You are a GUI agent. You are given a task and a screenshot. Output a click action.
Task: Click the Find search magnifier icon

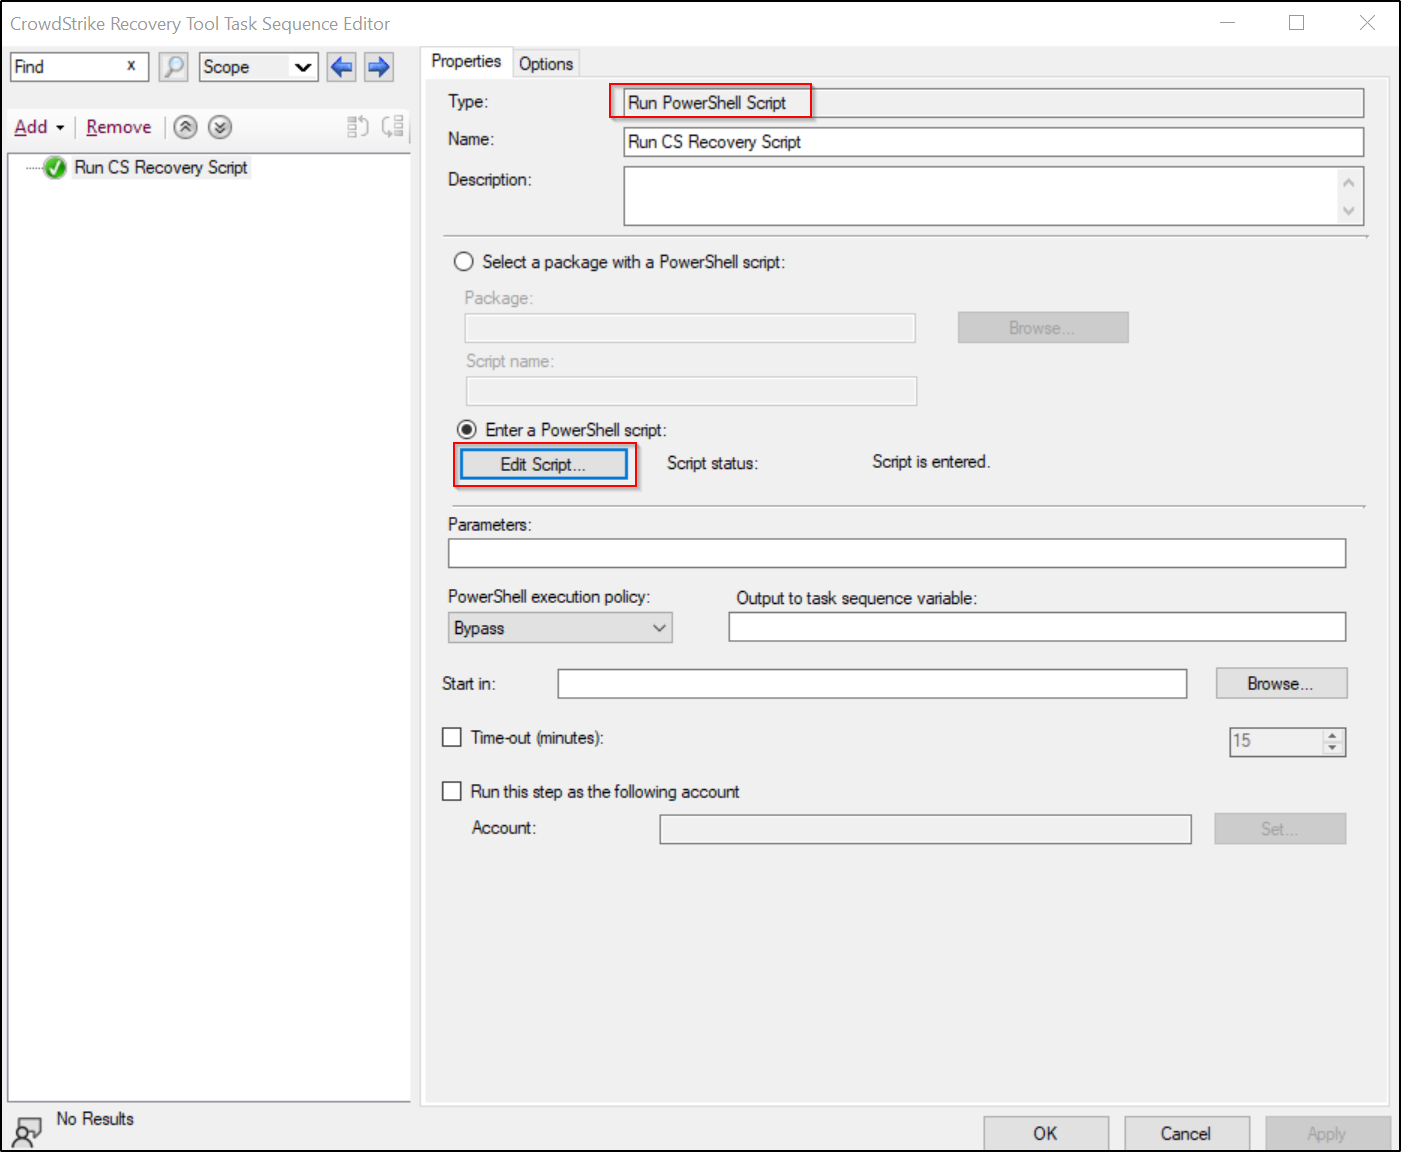coord(173,67)
